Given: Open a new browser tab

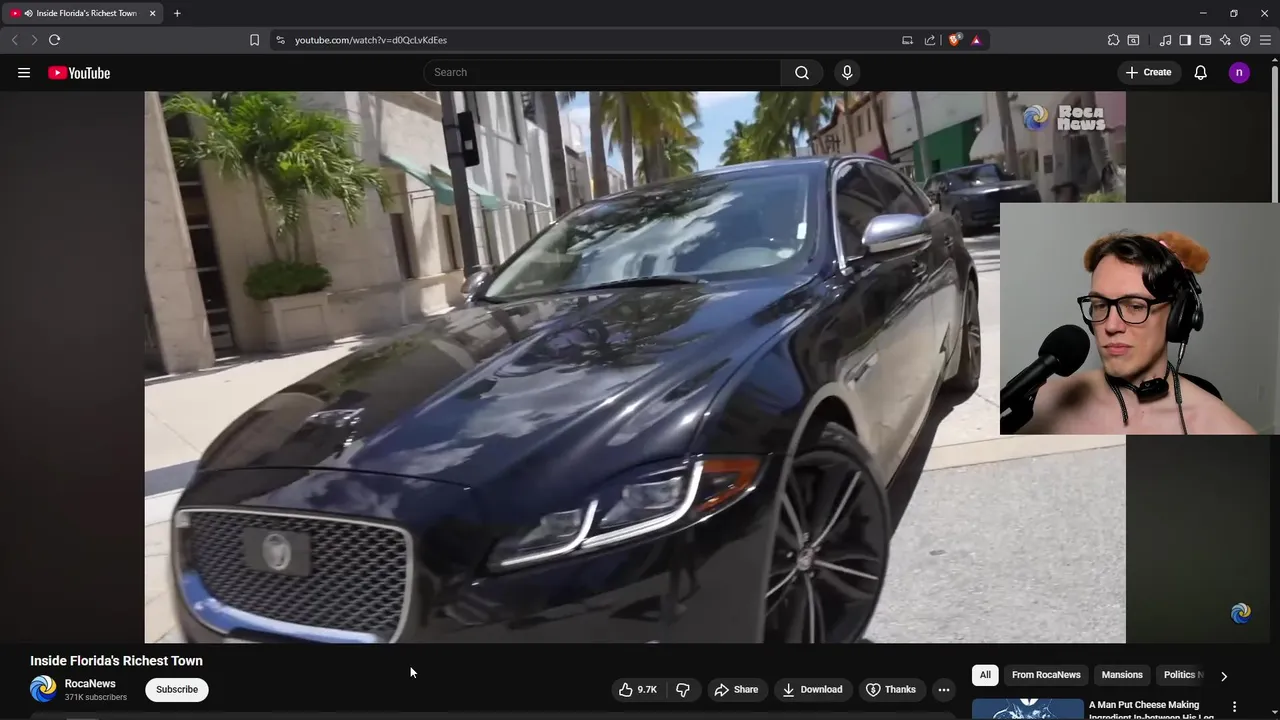Looking at the screenshot, I should (177, 13).
